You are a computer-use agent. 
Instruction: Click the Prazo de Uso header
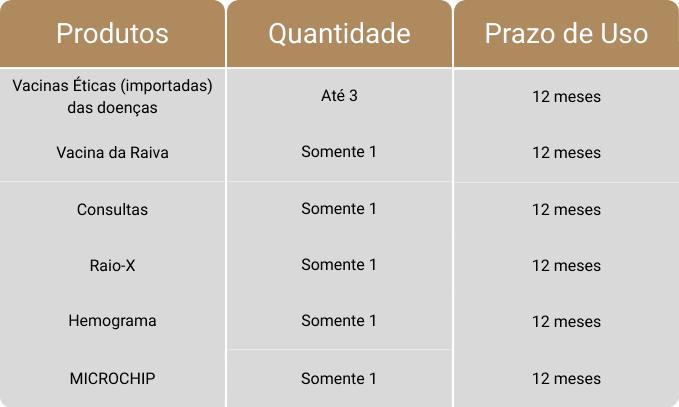click(x=566, y=33)
